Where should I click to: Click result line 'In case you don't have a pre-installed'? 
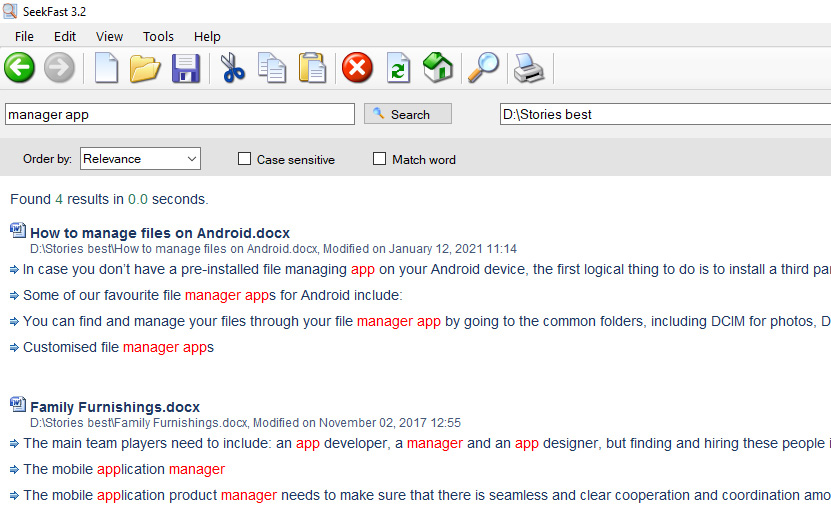click(x=427, y=269)
